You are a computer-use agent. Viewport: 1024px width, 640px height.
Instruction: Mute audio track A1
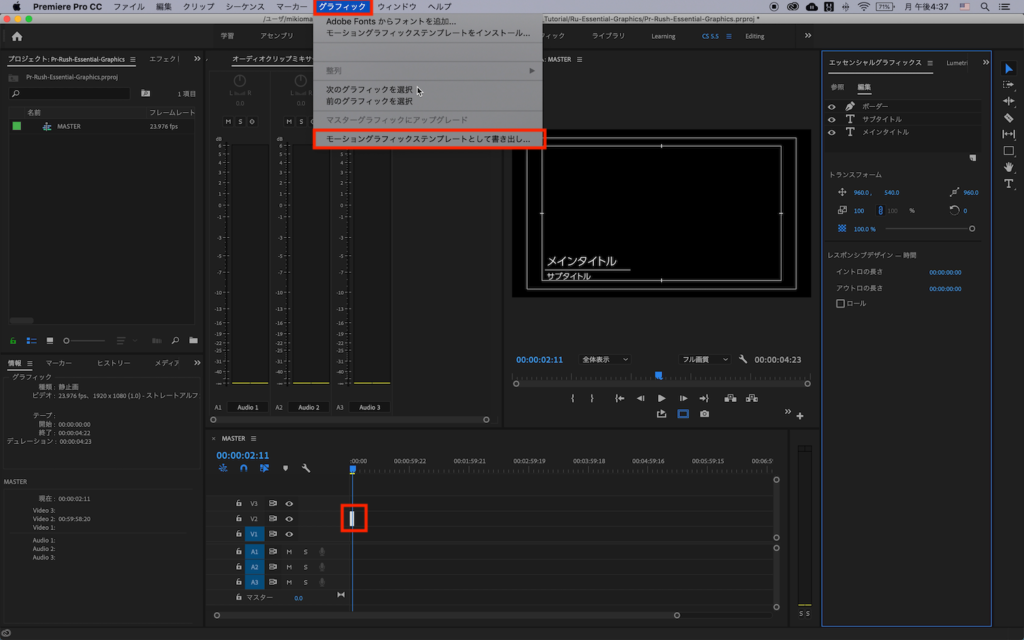click(289, 551)
